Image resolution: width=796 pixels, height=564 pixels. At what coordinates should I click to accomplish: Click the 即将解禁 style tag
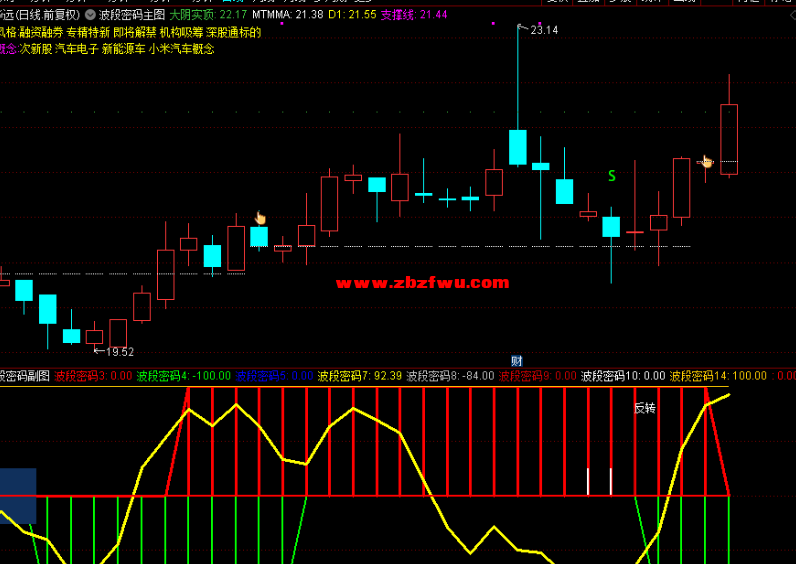click(135, 32)
